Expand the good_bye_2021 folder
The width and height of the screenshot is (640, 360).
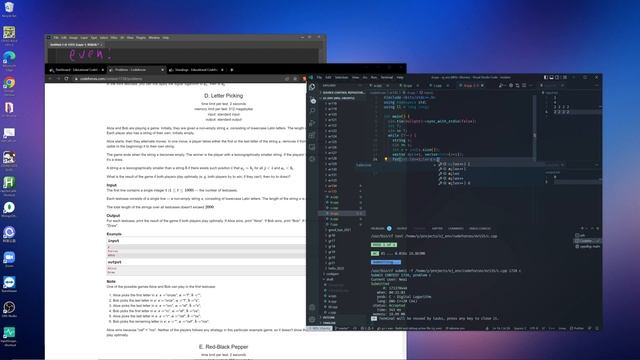tap(339, 230)
